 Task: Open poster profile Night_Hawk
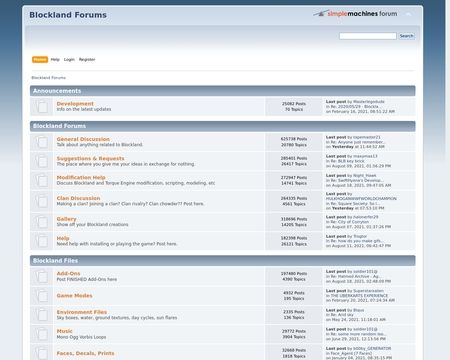364,175
